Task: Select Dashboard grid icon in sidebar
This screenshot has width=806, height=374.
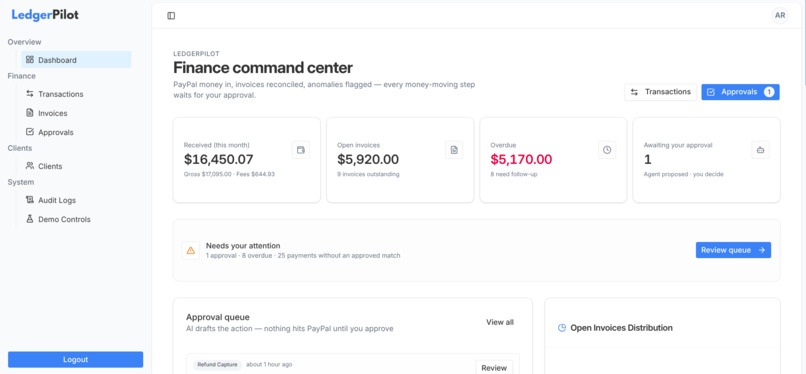Action: [x=30, y=60]
